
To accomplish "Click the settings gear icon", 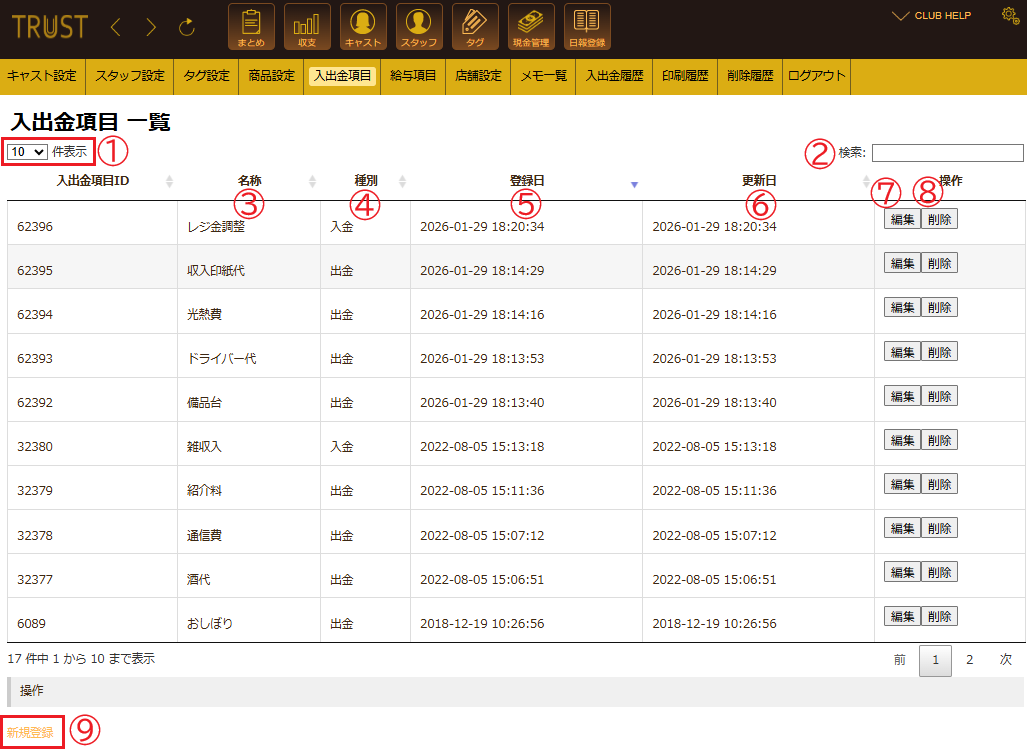I will click(1009, 15).
